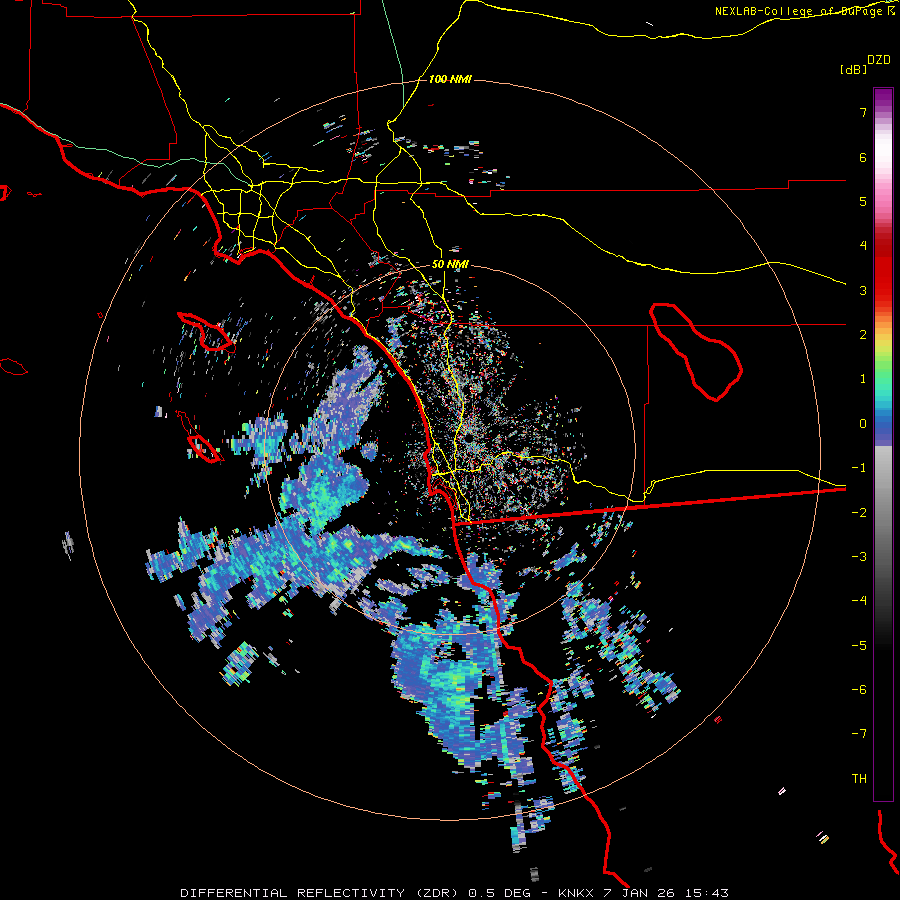Click the -2 value on the scale
This screenshot has width=900, height=900.
859,512
